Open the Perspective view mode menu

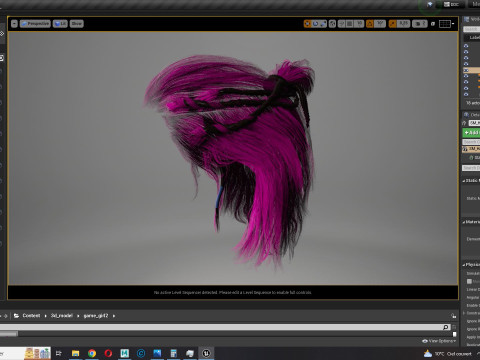35,24
